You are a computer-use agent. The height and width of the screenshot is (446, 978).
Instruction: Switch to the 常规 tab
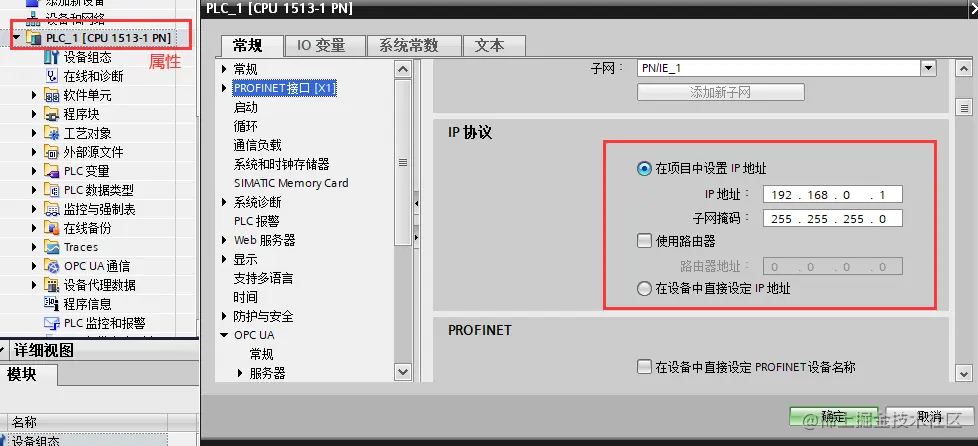click(252, 46)
